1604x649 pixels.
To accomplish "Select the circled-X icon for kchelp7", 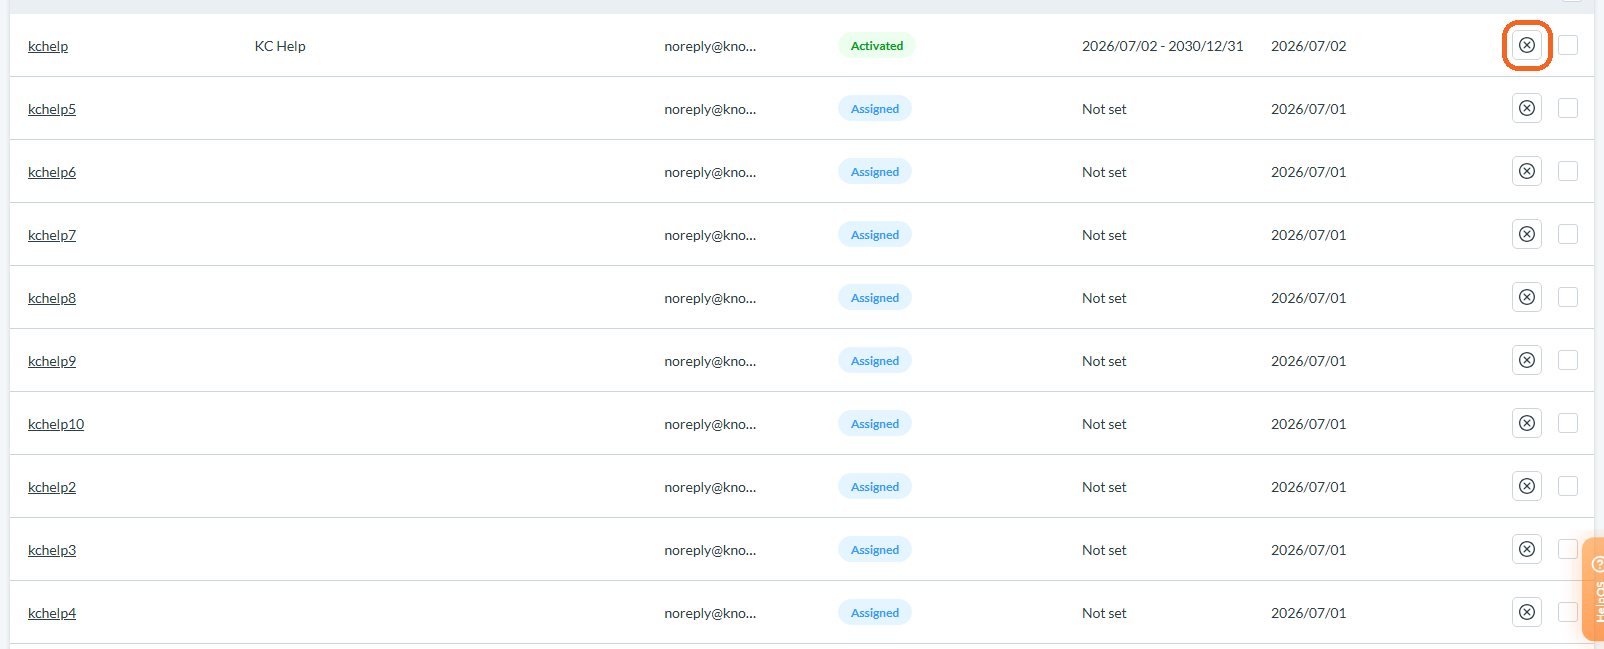I will tap(1527, 234).
